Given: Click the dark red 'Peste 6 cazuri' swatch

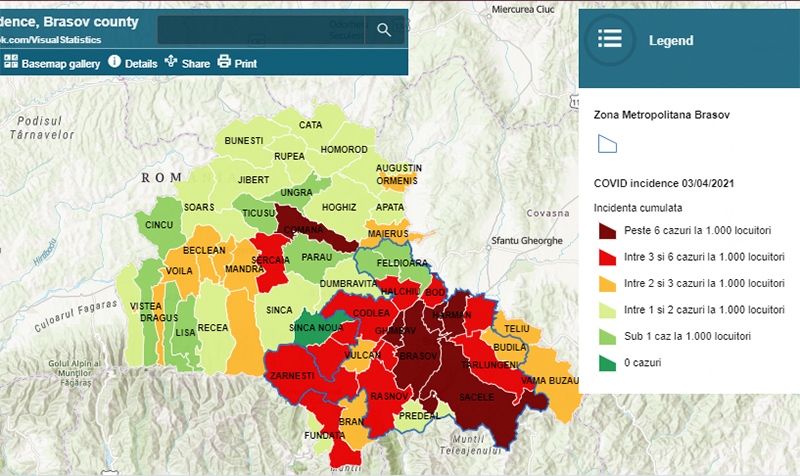Looking at the screenshot, I should point(606,231).
